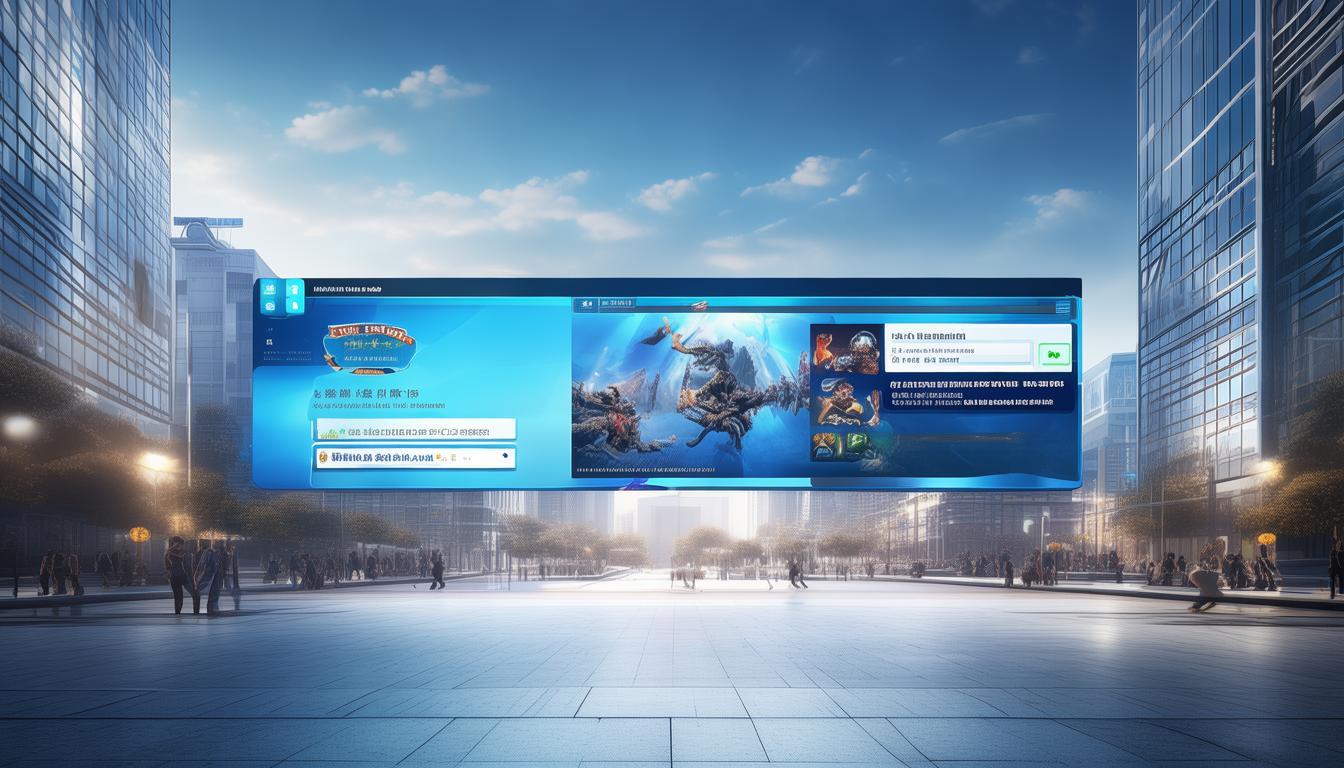This screenshot has width=1344, height=768.
Task: Select the upper white bar with green icon
Action: [415, 430]
